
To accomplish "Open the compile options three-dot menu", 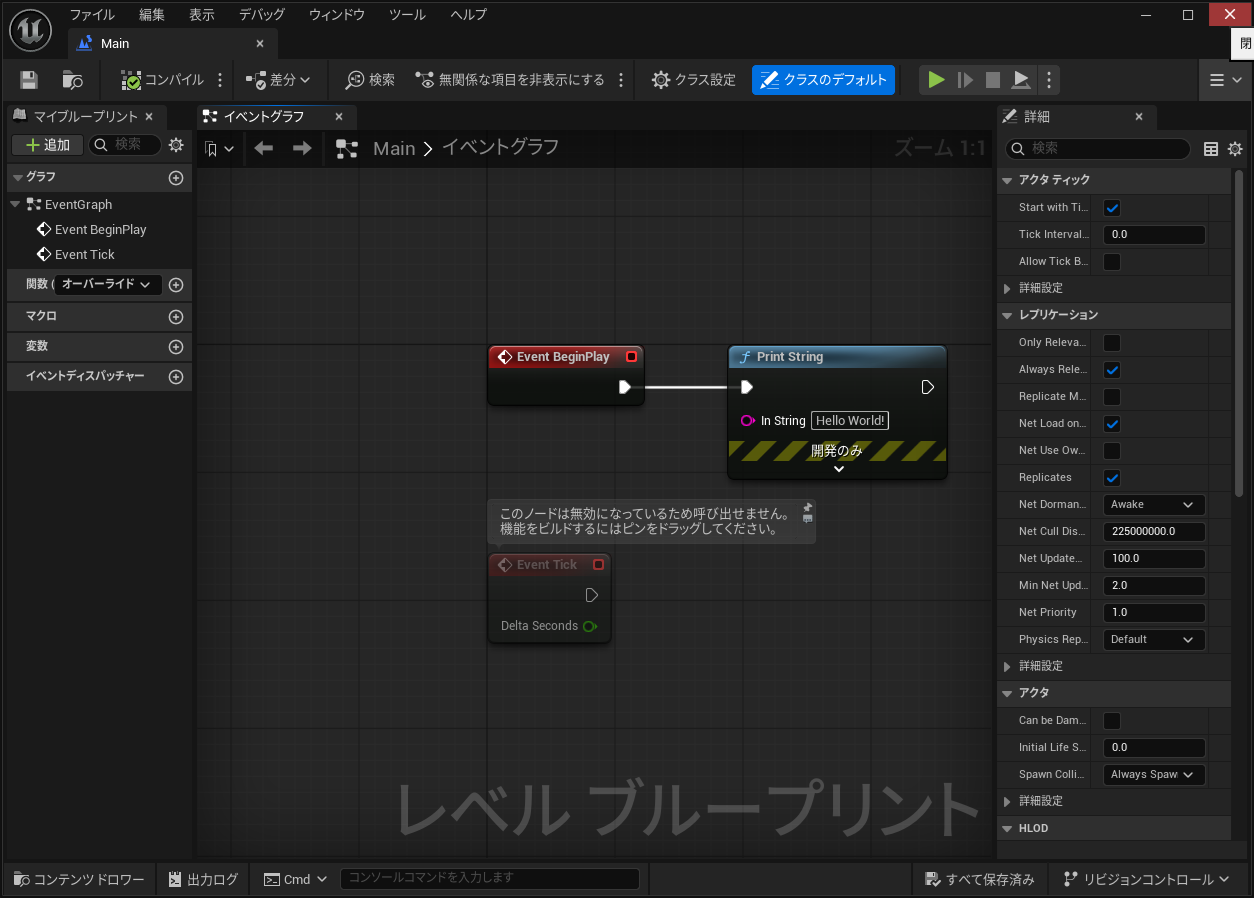I will point(220,80).
